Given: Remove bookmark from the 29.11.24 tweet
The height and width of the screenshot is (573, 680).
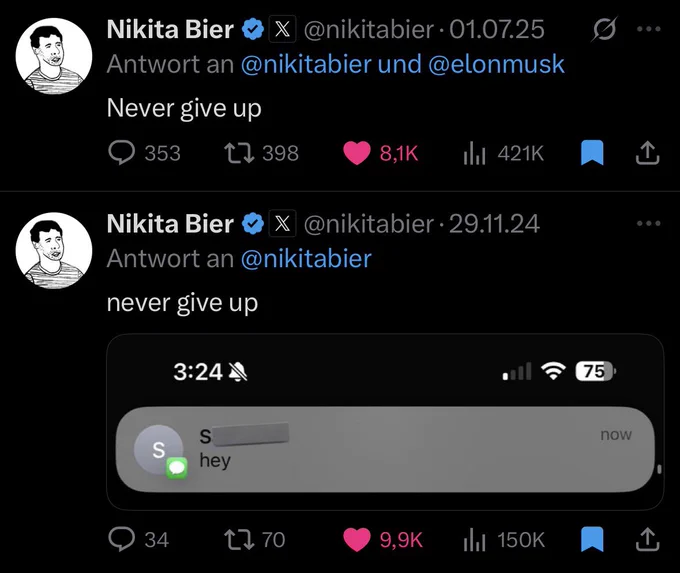Looking at the screenshot, I should click(x=592, y=539).
